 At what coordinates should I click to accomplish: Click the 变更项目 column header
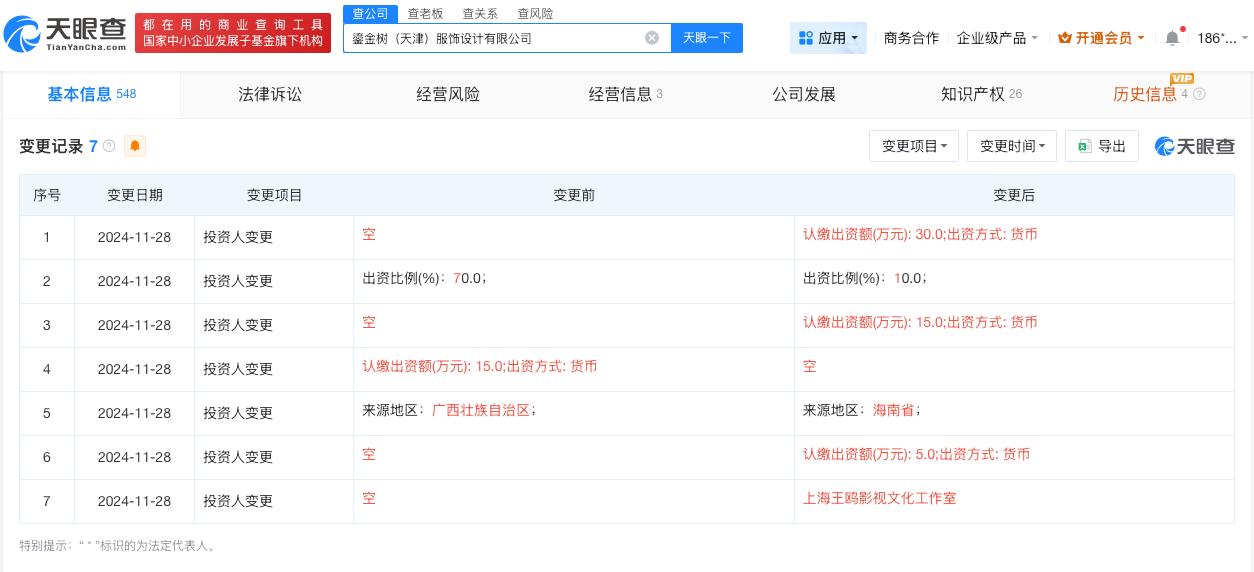tap(275, 195)
